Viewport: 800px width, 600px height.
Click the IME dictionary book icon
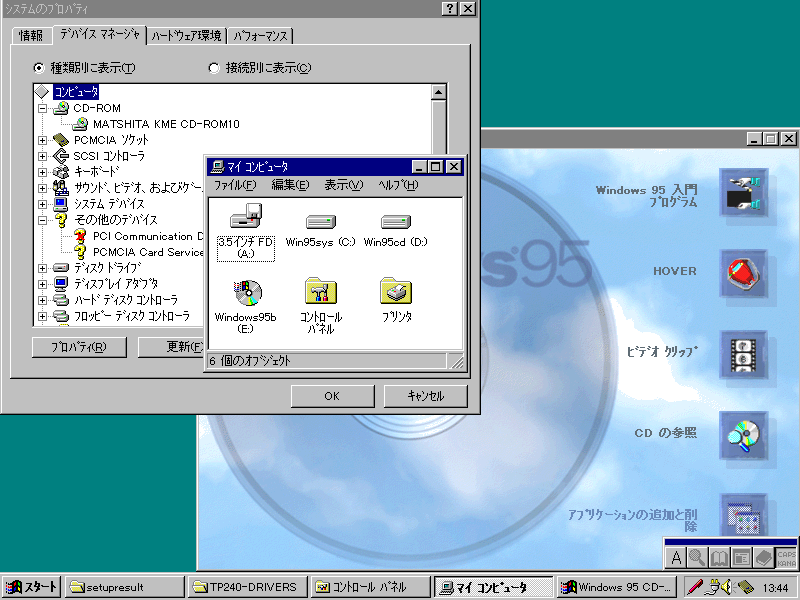[x=763, y=557]
